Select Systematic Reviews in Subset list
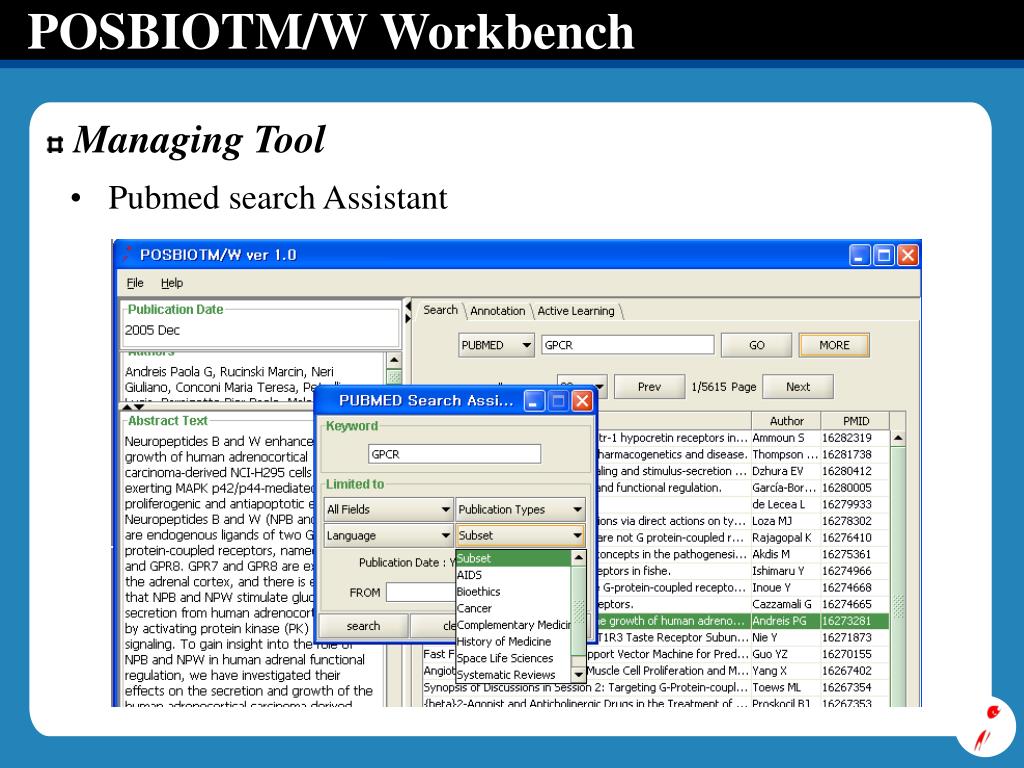The image size is (1024, 768). pyautogui.click(x=513, y=675)
